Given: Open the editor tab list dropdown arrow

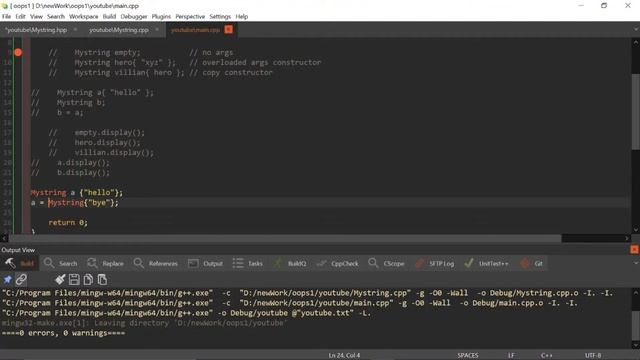Looking at the screenshot, I should 636,29.
